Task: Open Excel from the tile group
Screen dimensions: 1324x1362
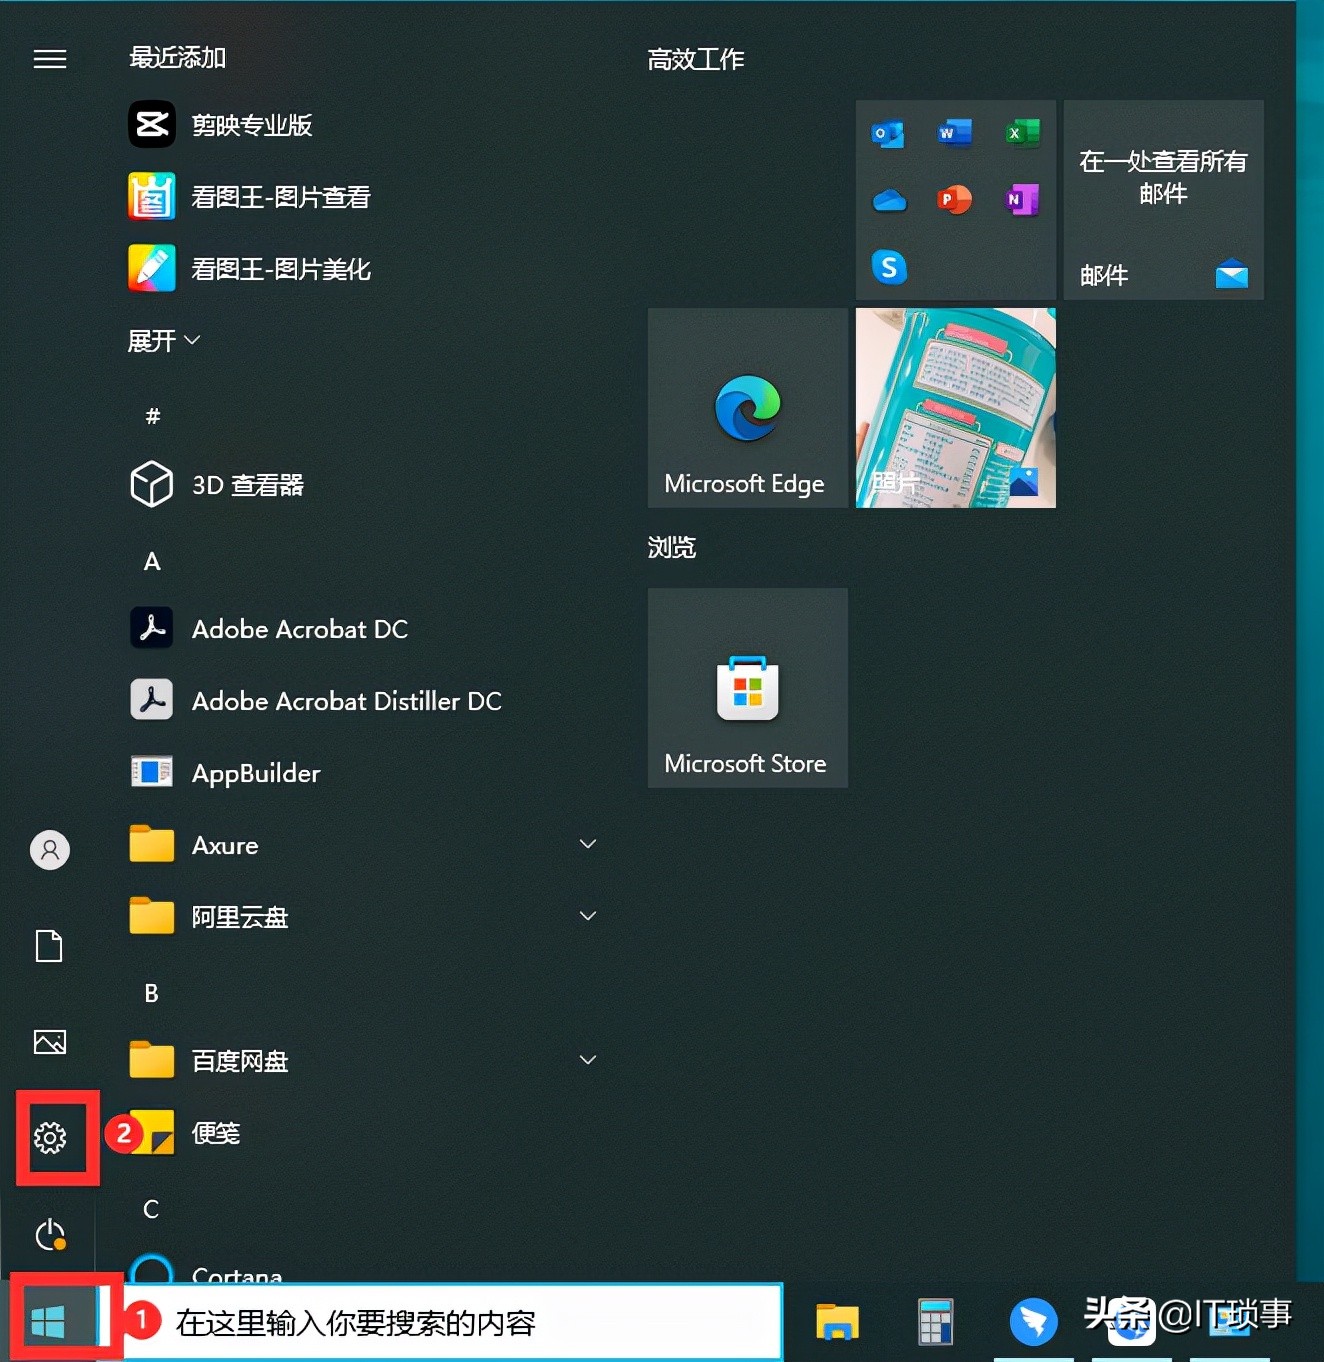Action: pos(1021,132)
